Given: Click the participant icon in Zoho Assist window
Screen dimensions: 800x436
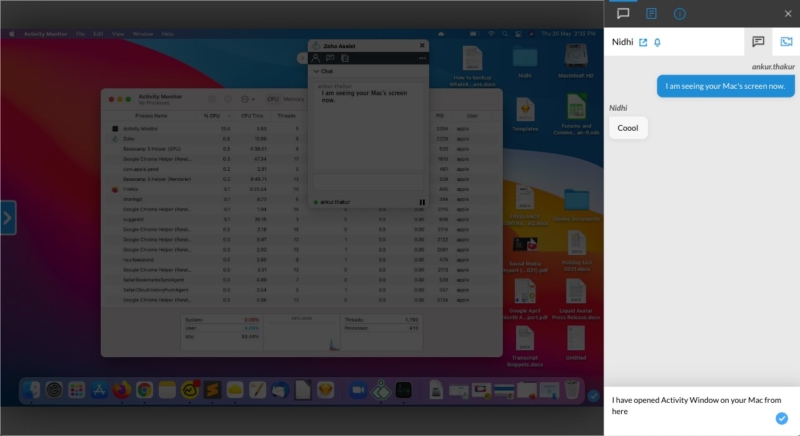Looking at the screenshot, I should pos(316,58).
